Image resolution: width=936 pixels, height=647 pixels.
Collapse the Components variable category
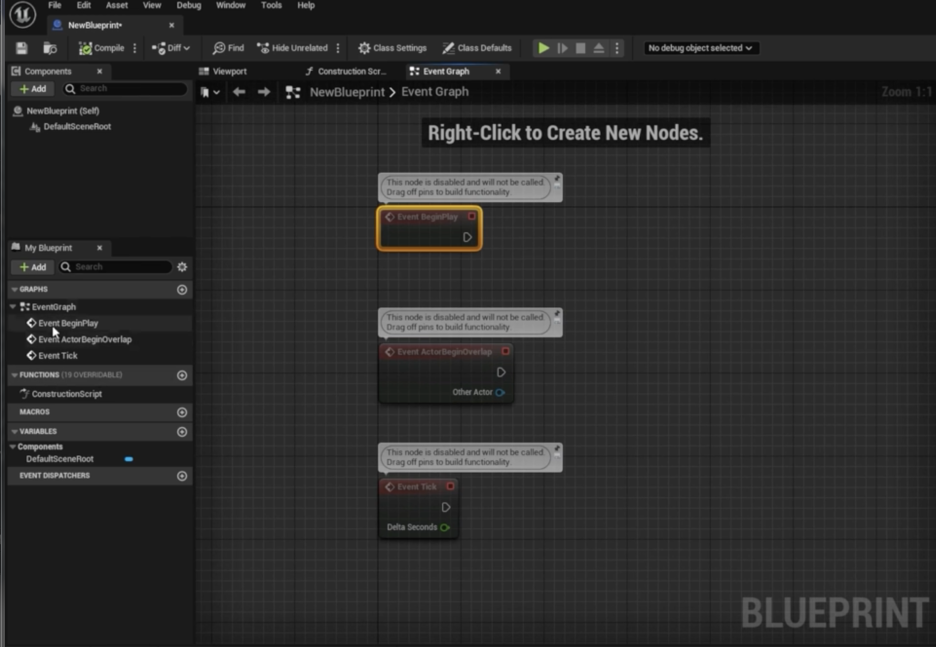pyautogui.click(x=13, y=446)
